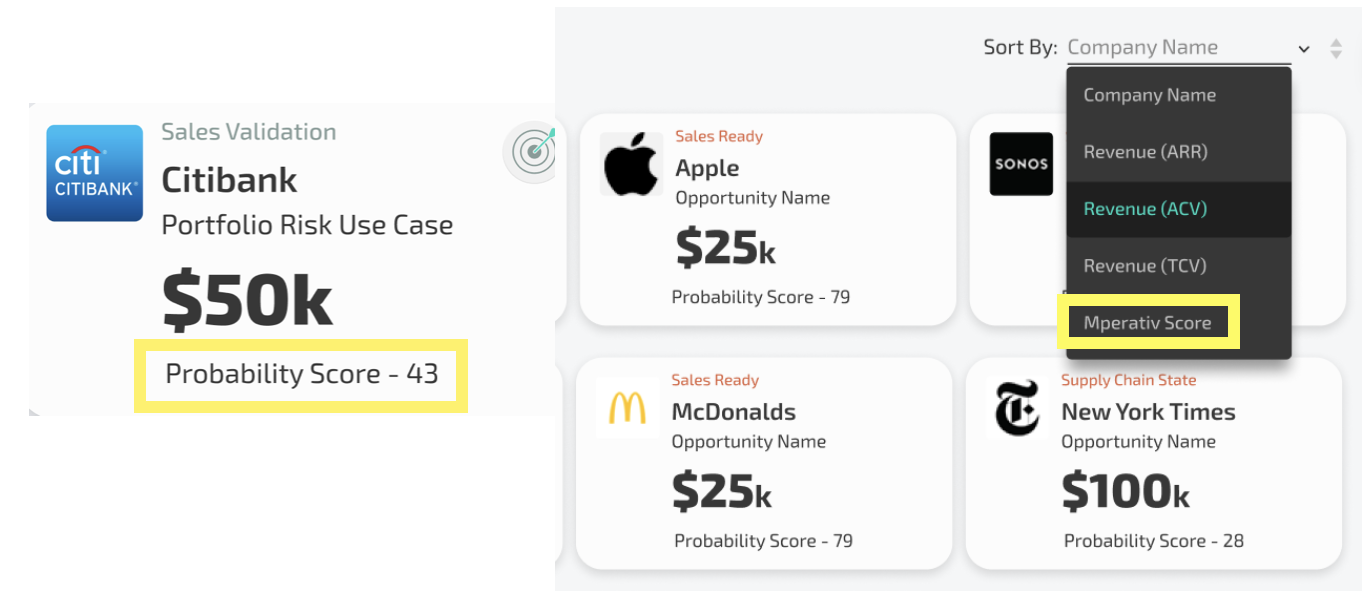Toggle sort order with up arrow
The image size is (1364, 596).
pyautogui.click(x=1336, y=42)
